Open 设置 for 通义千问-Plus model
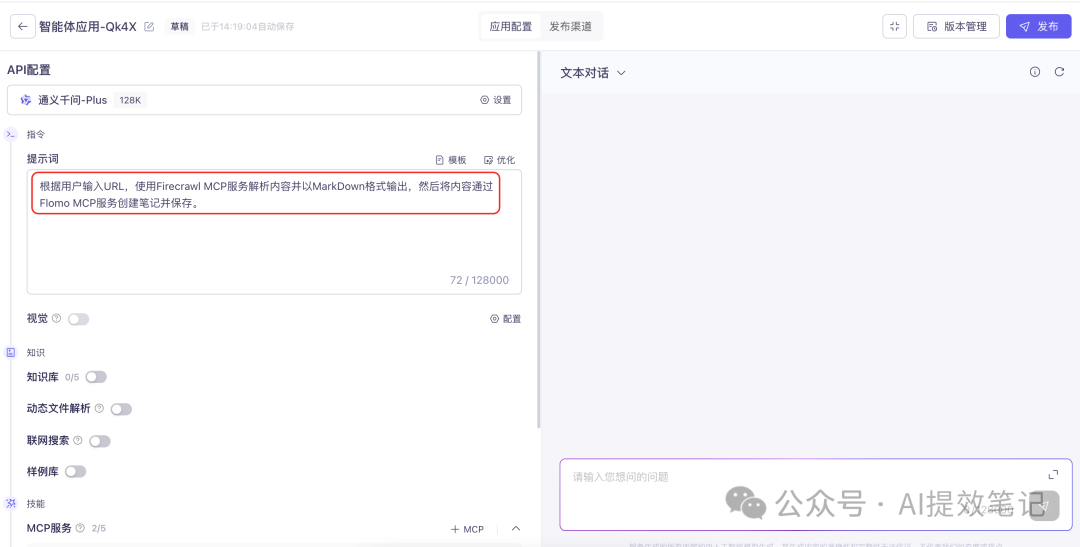The width and height of the screenshot is (1080, 547). [x=496, y=100]
